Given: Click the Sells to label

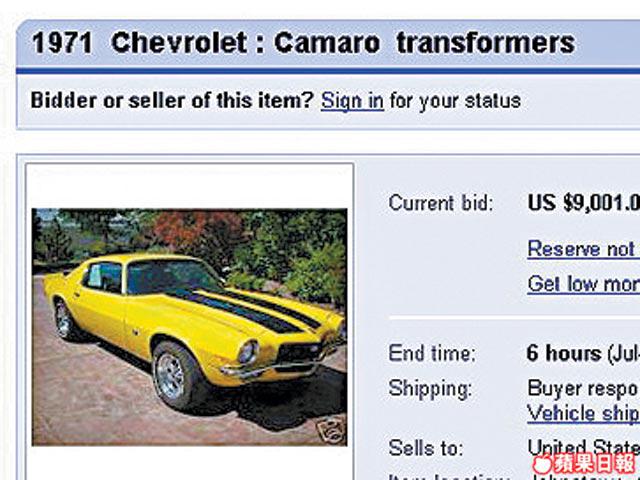Looking at the screenshot, I should [x=426, y=448].
